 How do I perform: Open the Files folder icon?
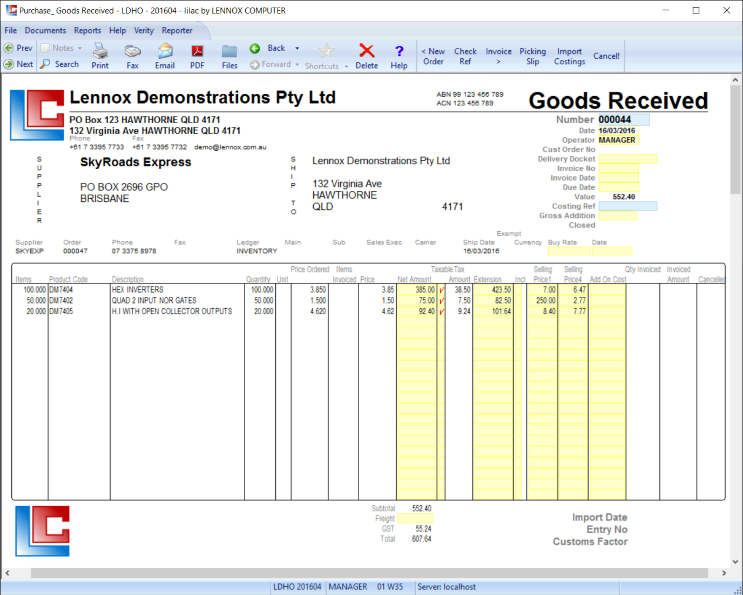coord(229,56)
